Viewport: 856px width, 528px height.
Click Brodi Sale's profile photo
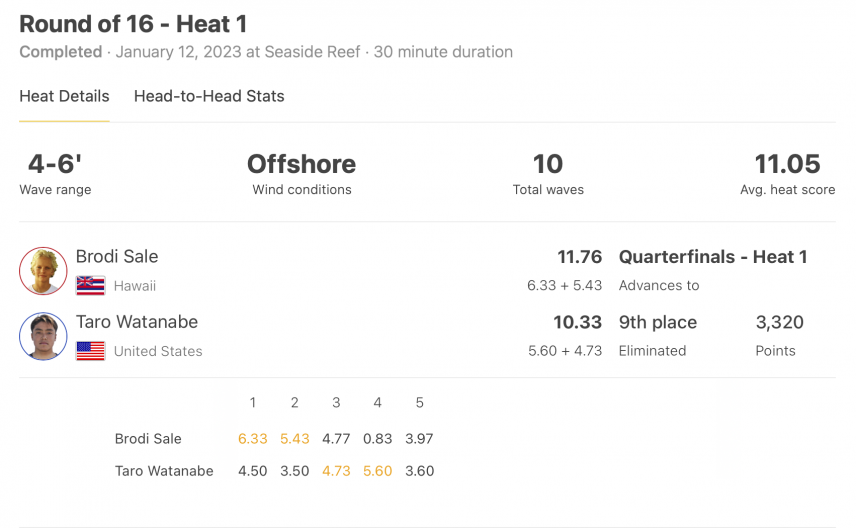[x=43, y=271]
